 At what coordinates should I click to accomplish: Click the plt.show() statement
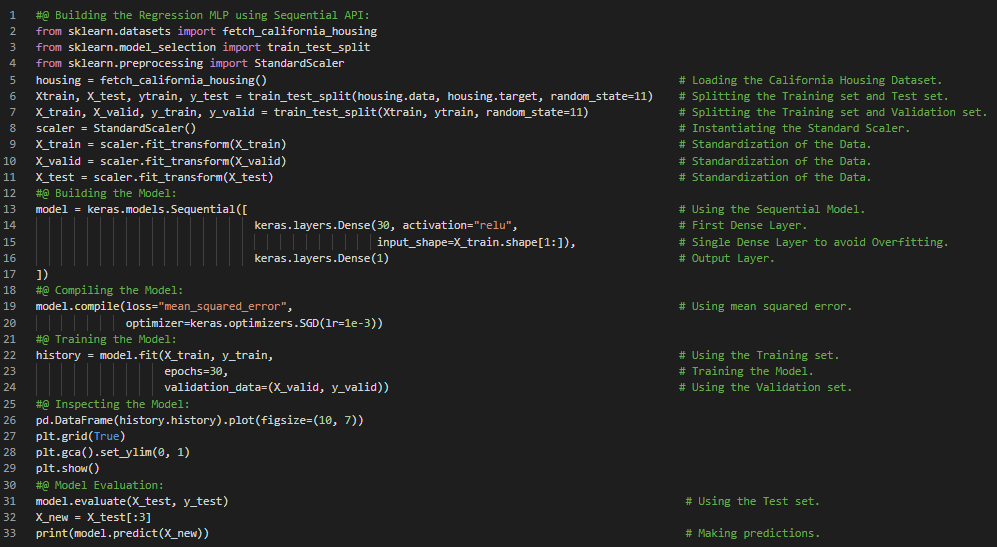click(68, 468)
